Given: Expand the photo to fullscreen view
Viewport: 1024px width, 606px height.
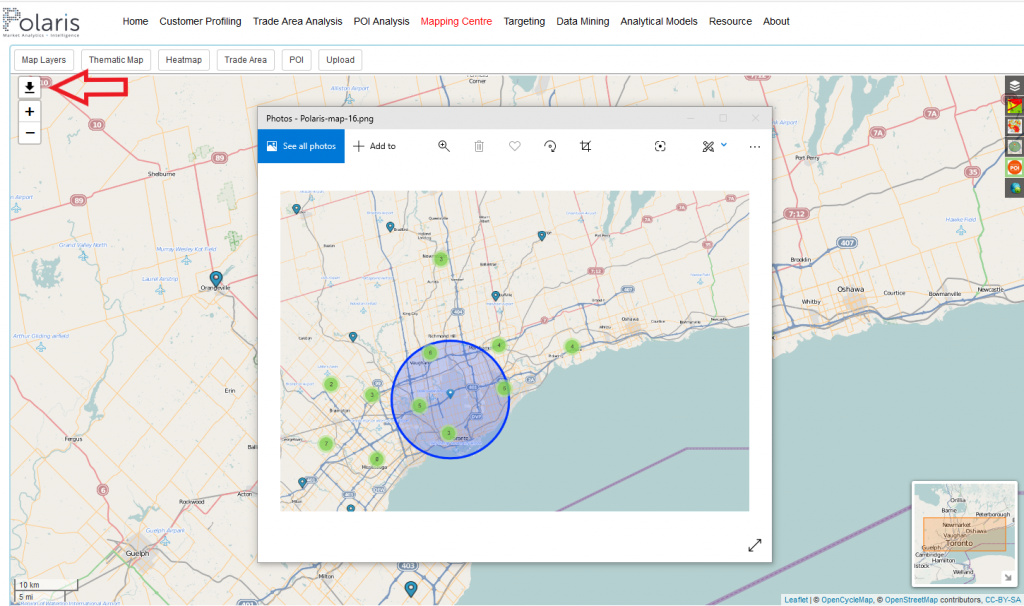Looking at the screenshot, I should (x=755, y=545).
